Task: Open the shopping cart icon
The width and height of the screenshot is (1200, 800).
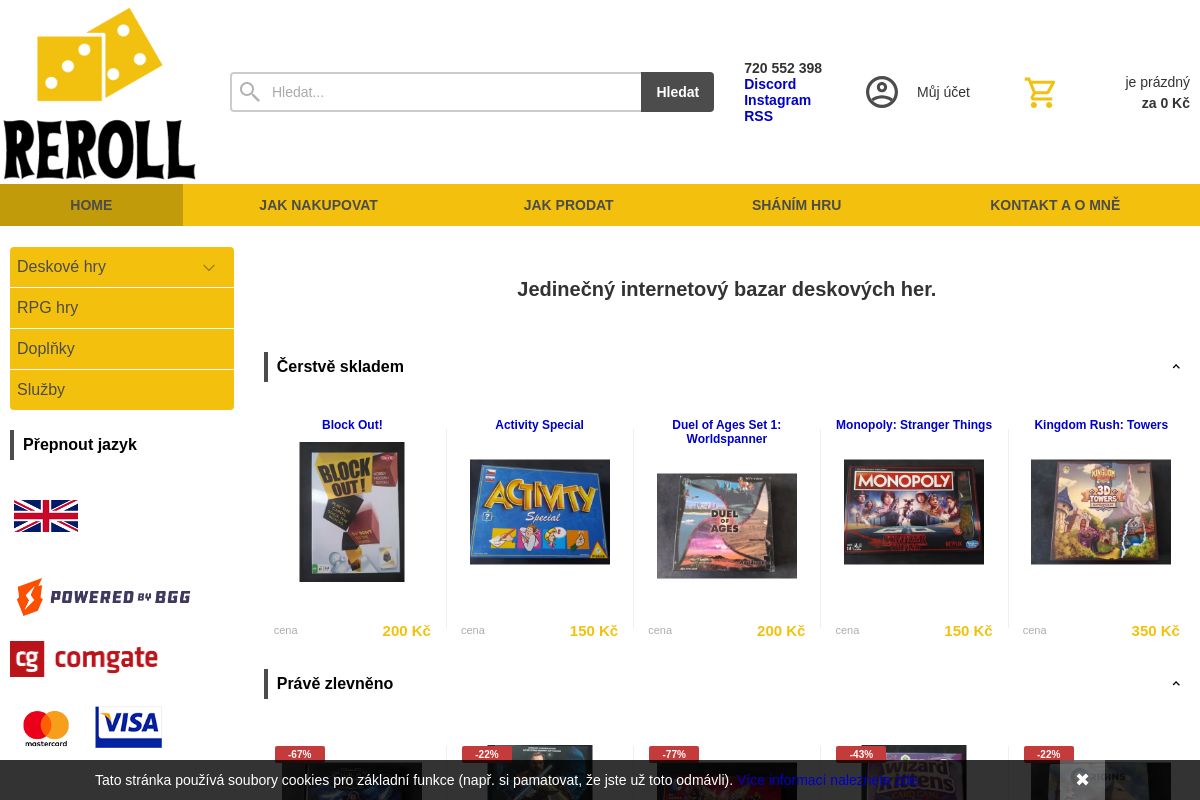Action: [1040, 93]
